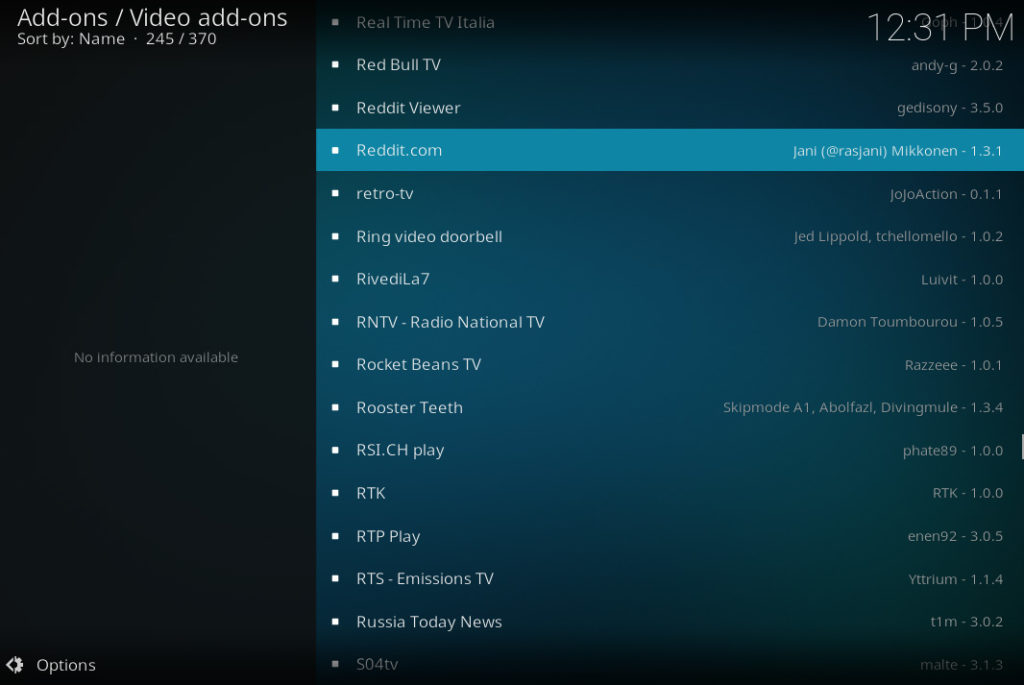Click the Rooster Teeth add-on icon
This screenshot has width=1024, height=685.
(335, 407)
